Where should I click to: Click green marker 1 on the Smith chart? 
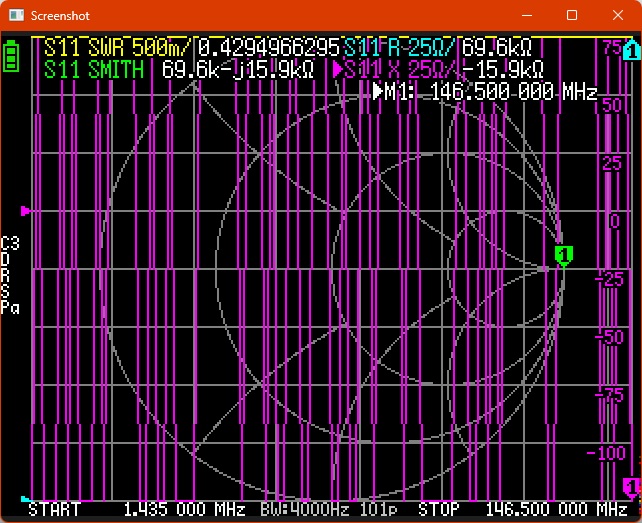pyautogui.click(x=563, y=255)
